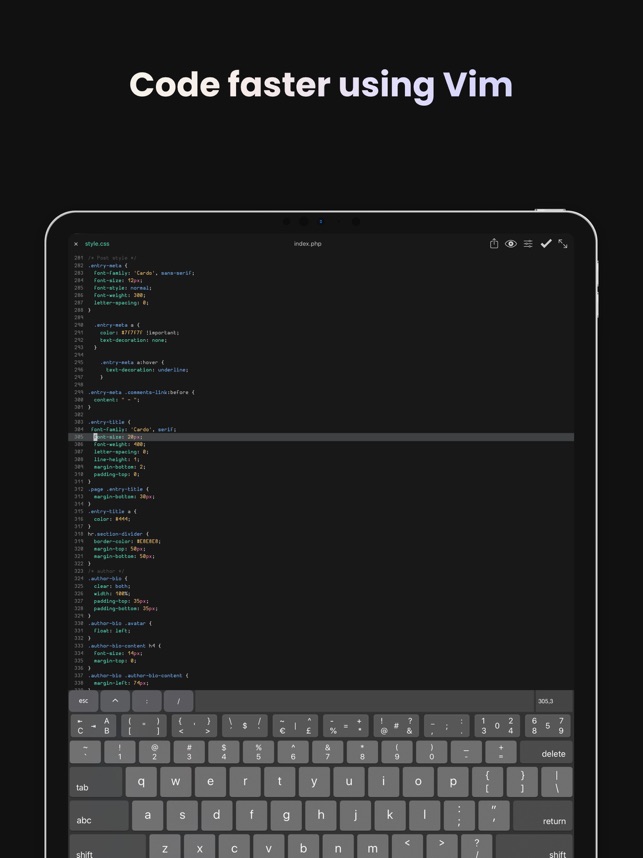Tap the abc key
The width and height of the screenshot is (643, 858).
(x=99, y=815)
